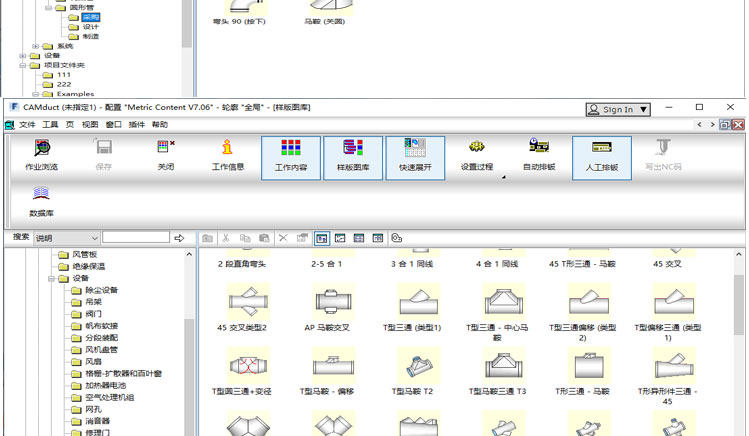Open the 帮助 menu
The image size is (749, 436).
click(x=160, y=125)
